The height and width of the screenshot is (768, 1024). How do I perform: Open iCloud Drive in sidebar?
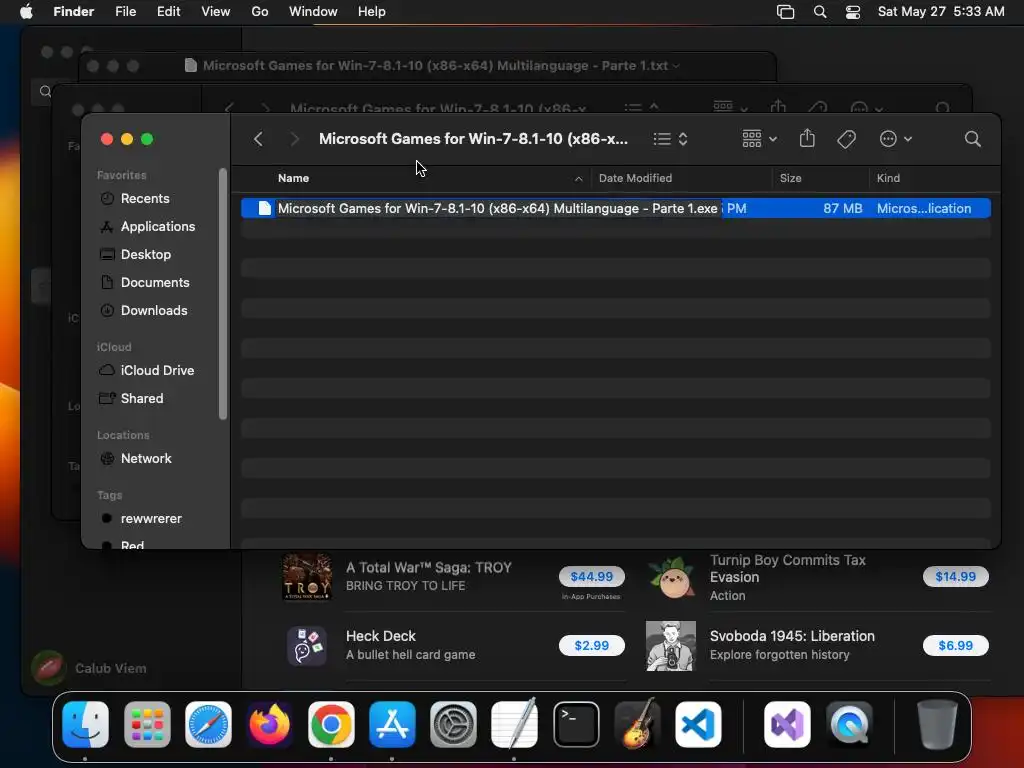pos(157,370)
